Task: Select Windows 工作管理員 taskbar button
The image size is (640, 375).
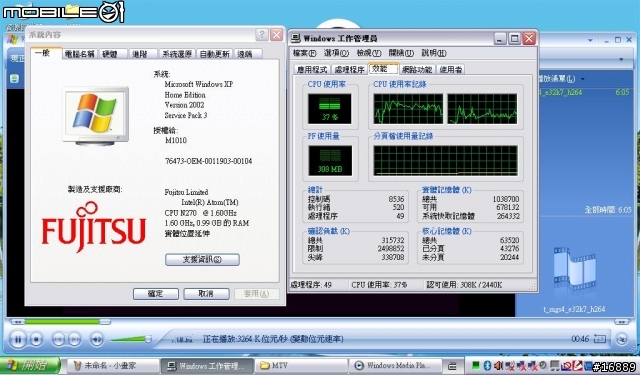Action: (207, 366)
